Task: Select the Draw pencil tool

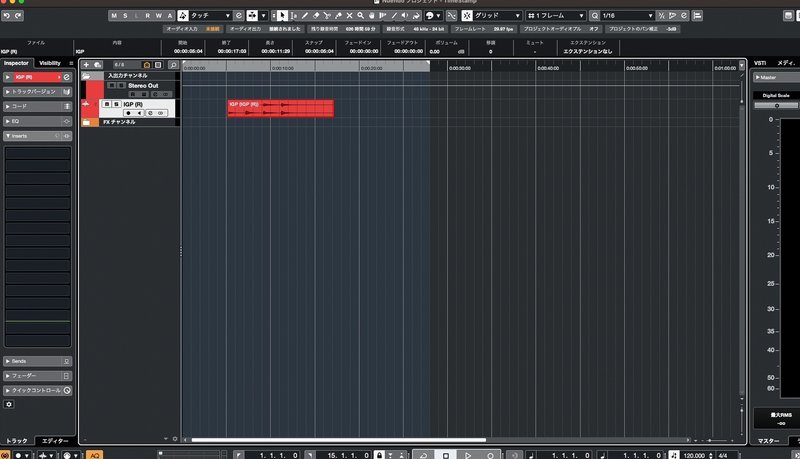Action: (x=305, y=16)
